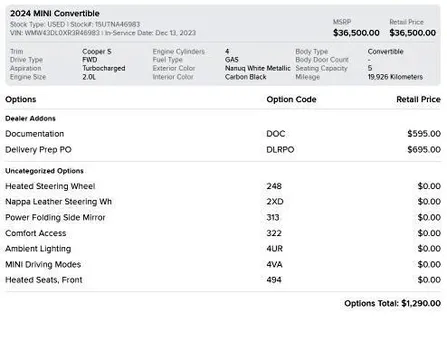
Task: Click the option code '494'
Action: [274, 280]
